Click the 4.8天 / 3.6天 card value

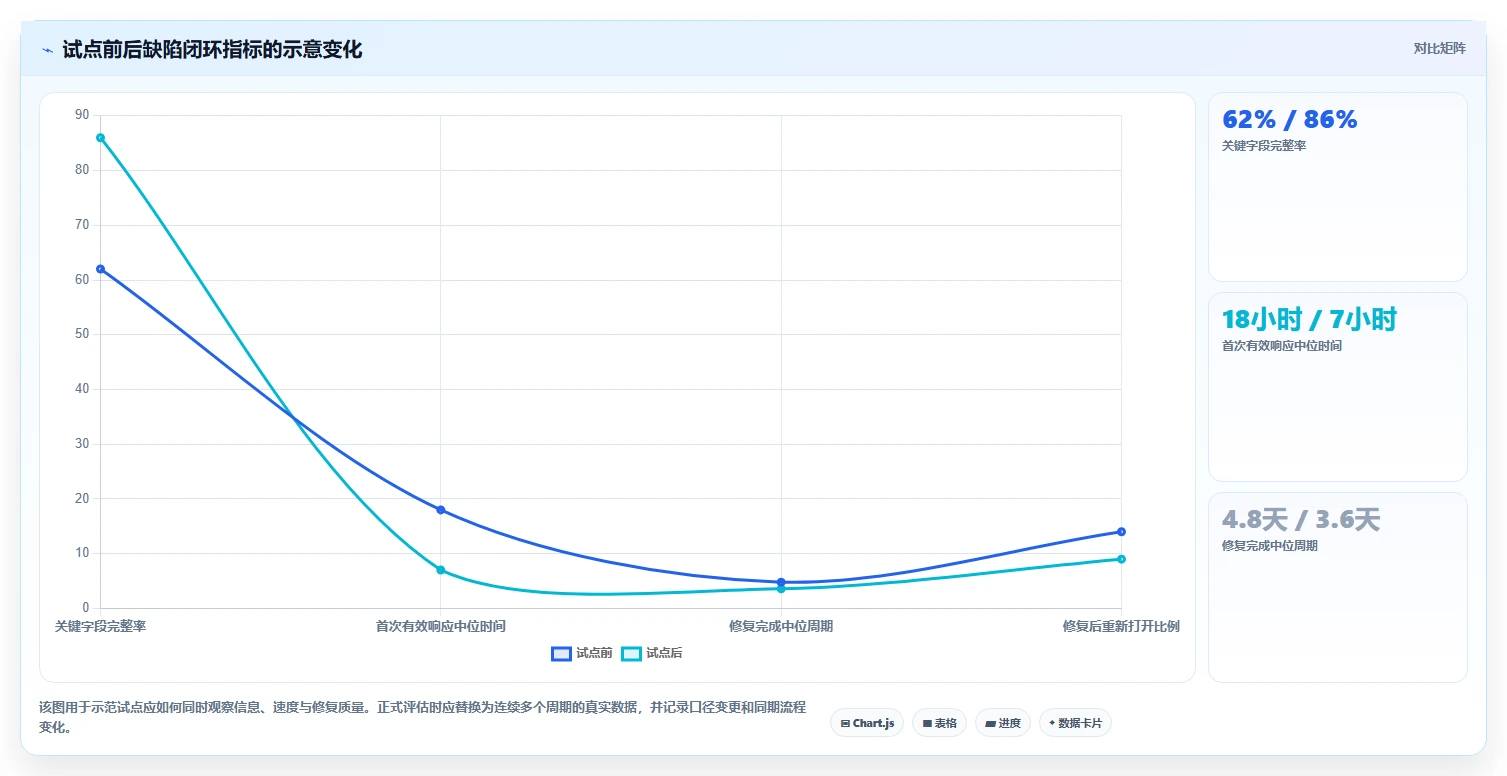[x=1301, y=520]
